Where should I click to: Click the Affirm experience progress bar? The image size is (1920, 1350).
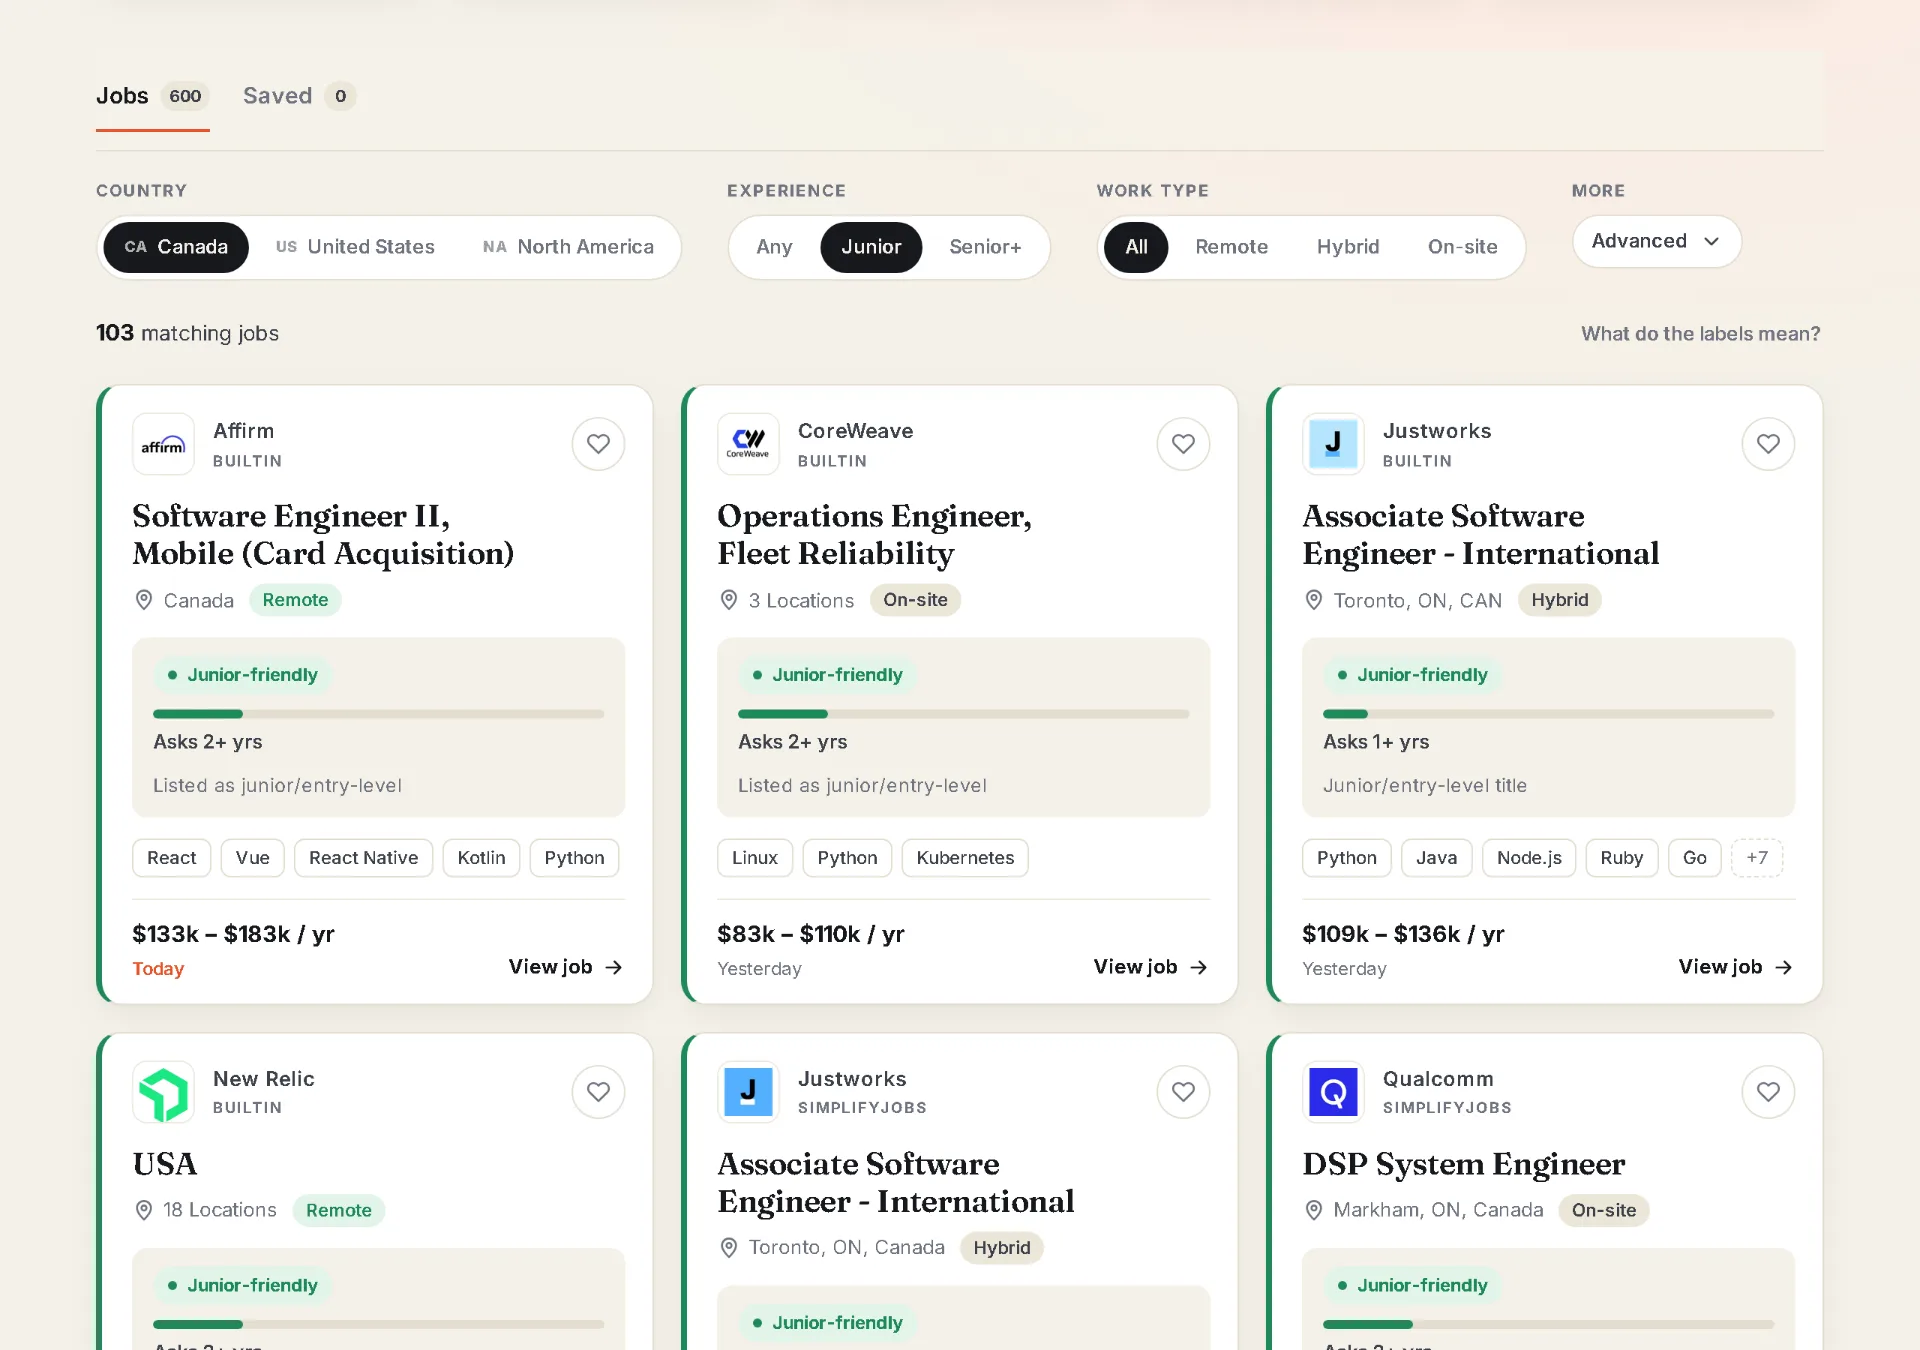pos(378,714)
